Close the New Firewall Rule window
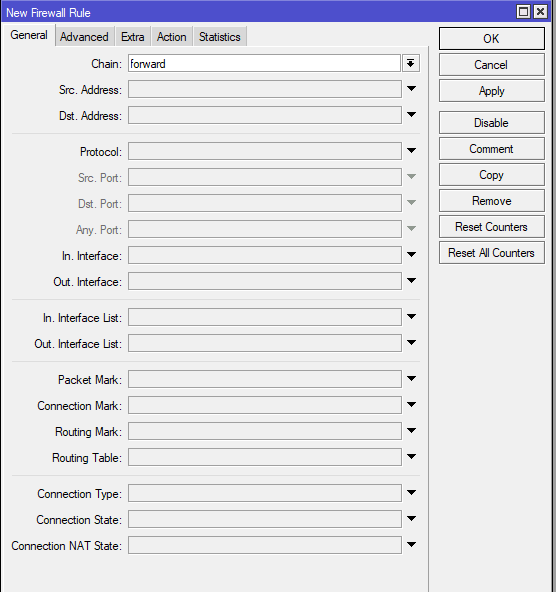The height and width of the screenshot is (592, 556). tap(540, 12)
